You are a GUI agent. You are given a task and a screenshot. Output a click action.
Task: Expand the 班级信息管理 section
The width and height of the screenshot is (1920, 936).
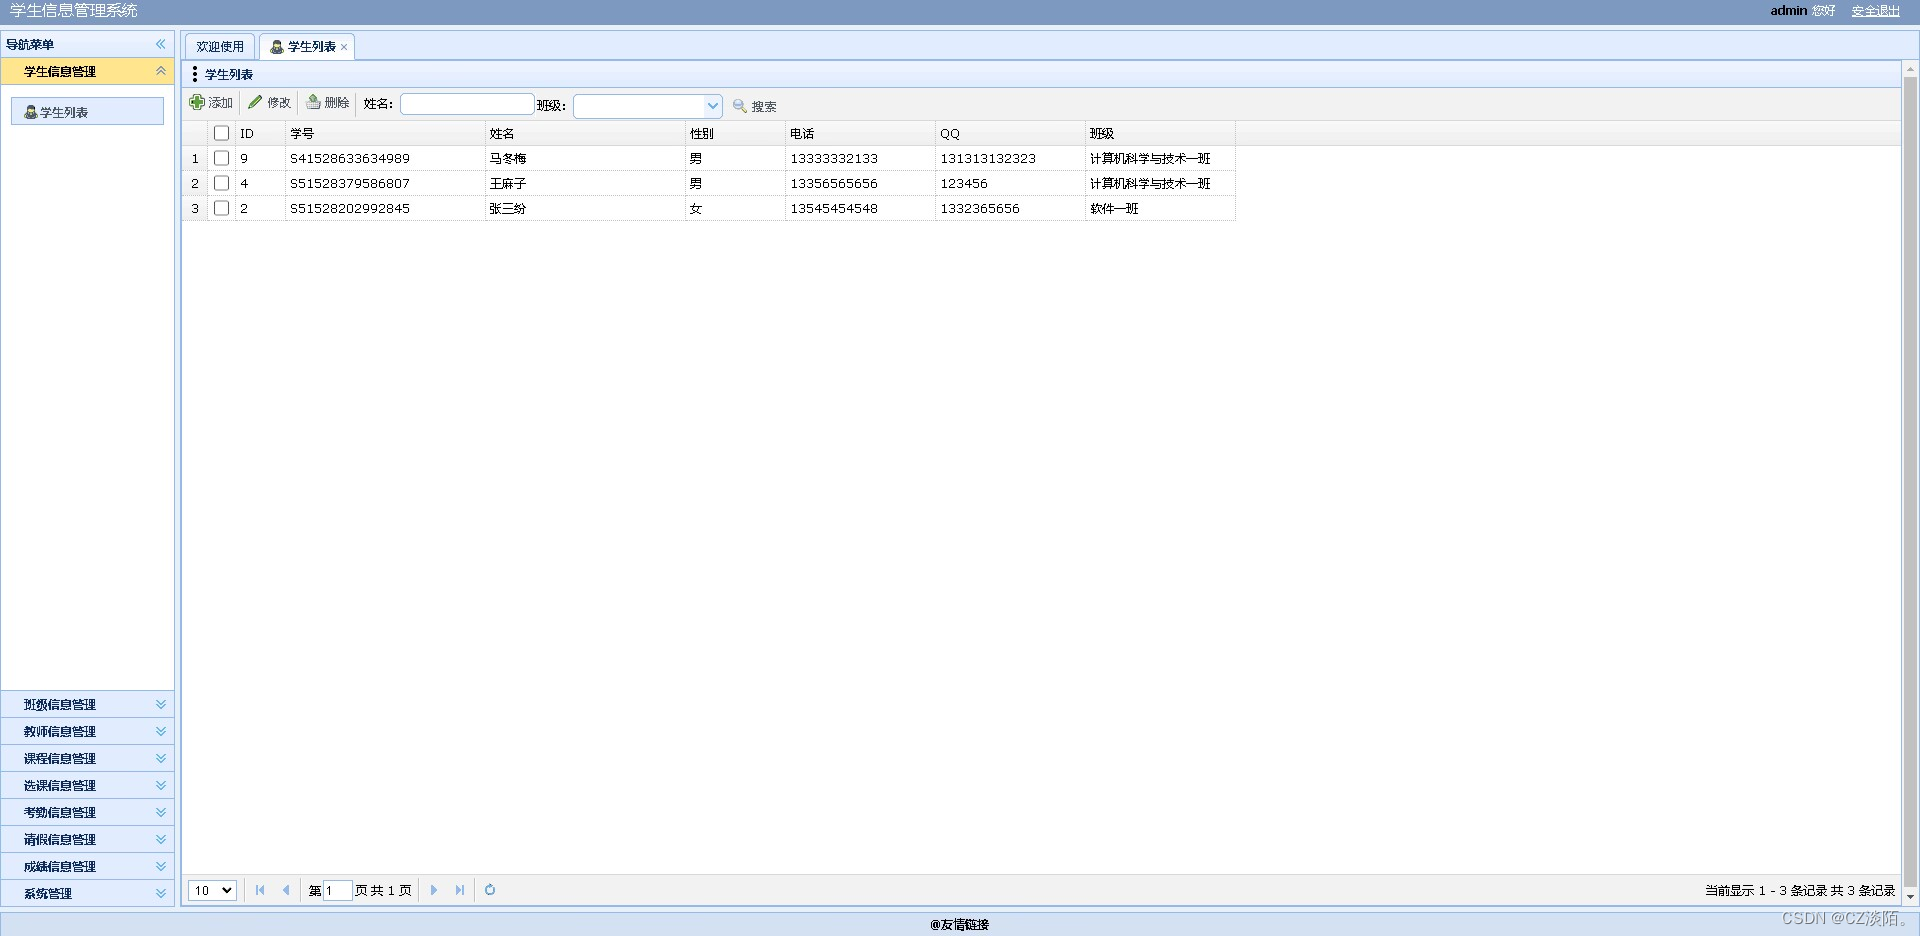[x=160, y=704]
